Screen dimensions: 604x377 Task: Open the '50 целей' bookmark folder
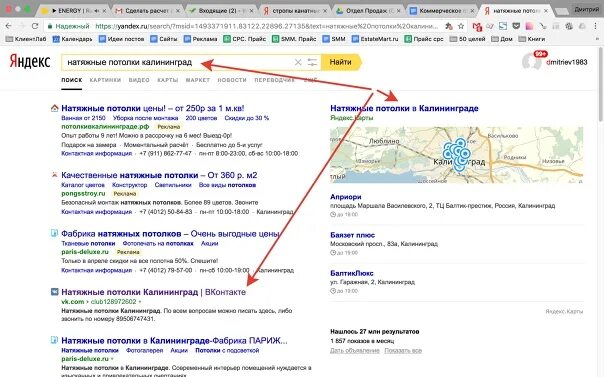tap(468, 39)
